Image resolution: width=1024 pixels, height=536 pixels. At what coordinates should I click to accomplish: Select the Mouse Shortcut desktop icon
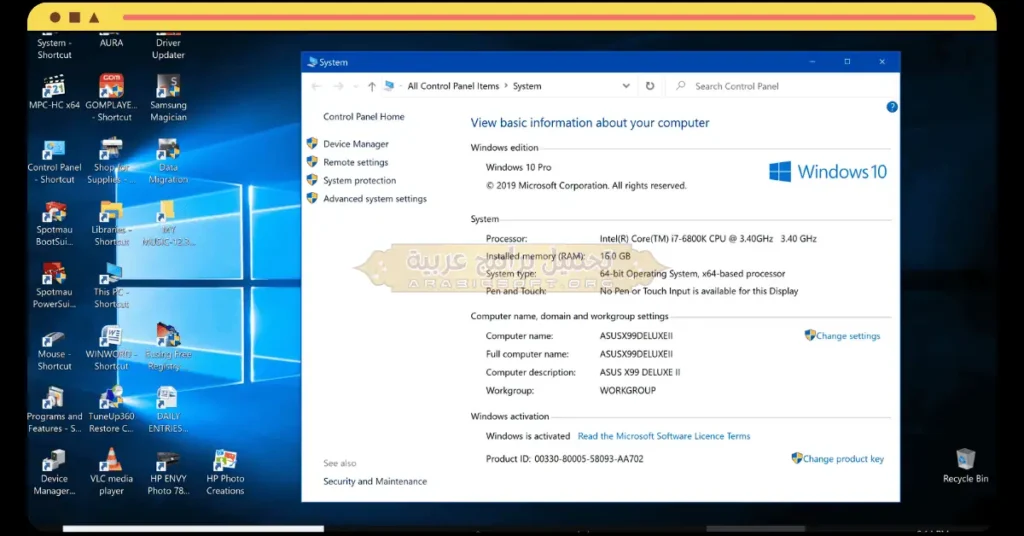tap(54, 349)
